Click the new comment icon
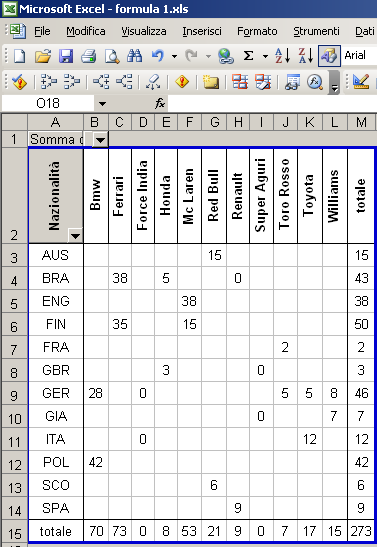 [x=211, y=82]
